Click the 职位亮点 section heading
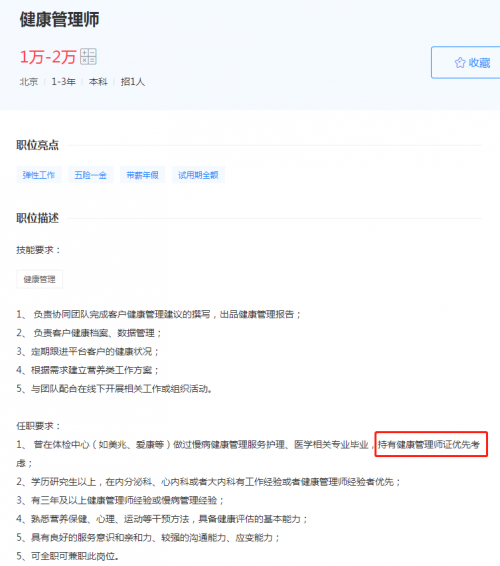The height and width of the screenshot is (566, 500). [x=38, y=145]
